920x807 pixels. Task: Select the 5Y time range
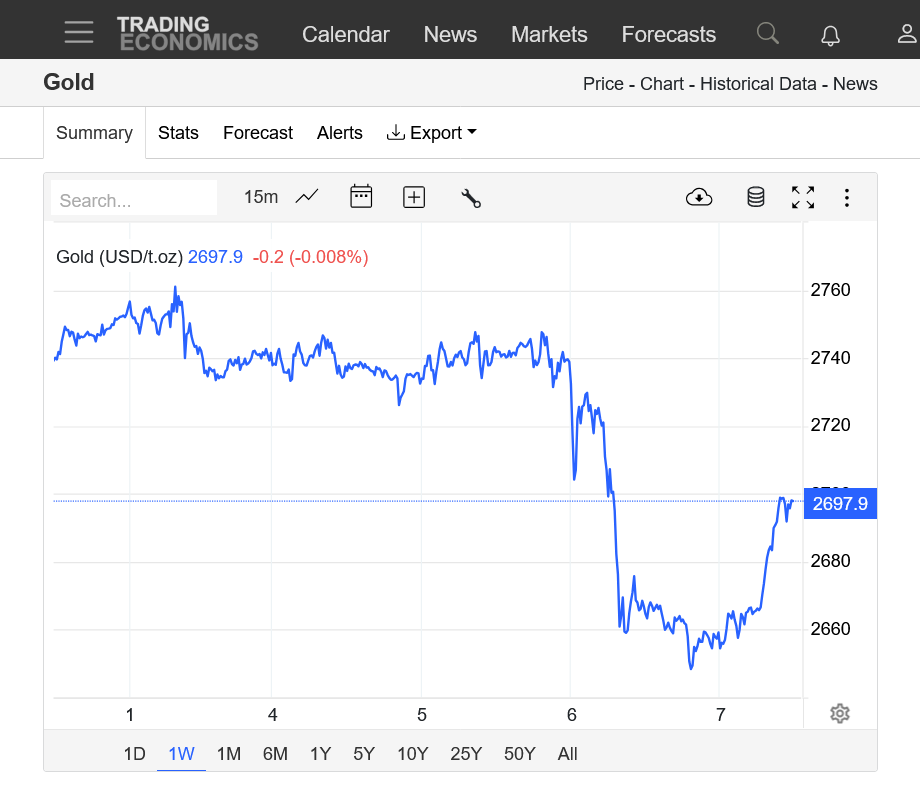pos(364,754)
